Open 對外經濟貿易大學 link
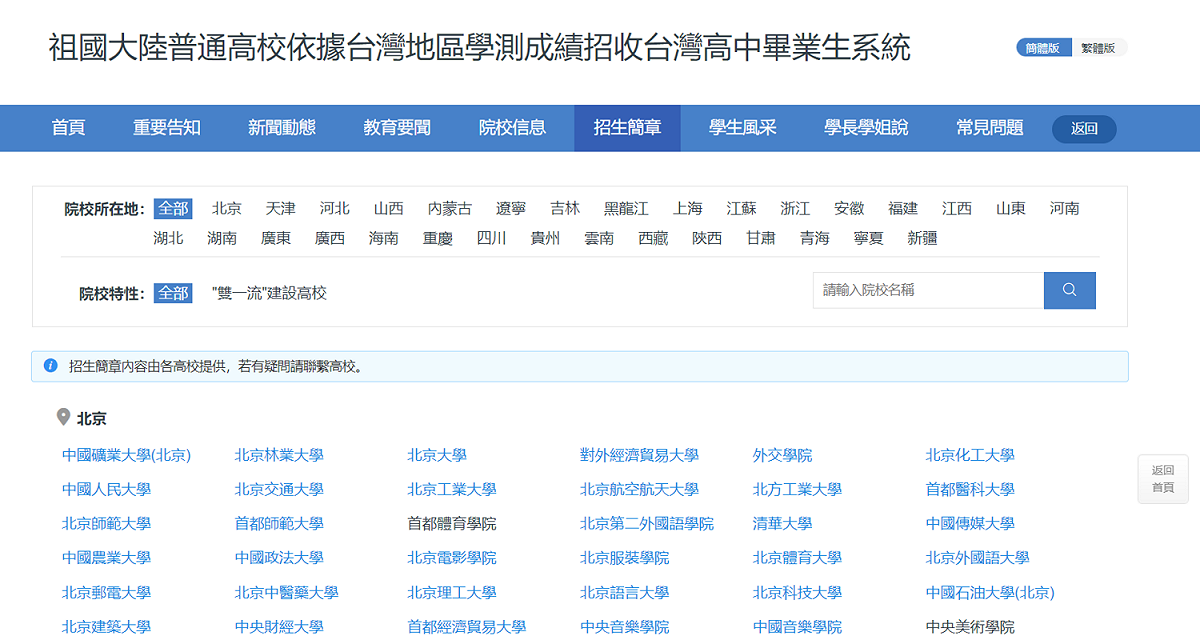Viewport: 1200px width, 640px height. tap(639, 455)
